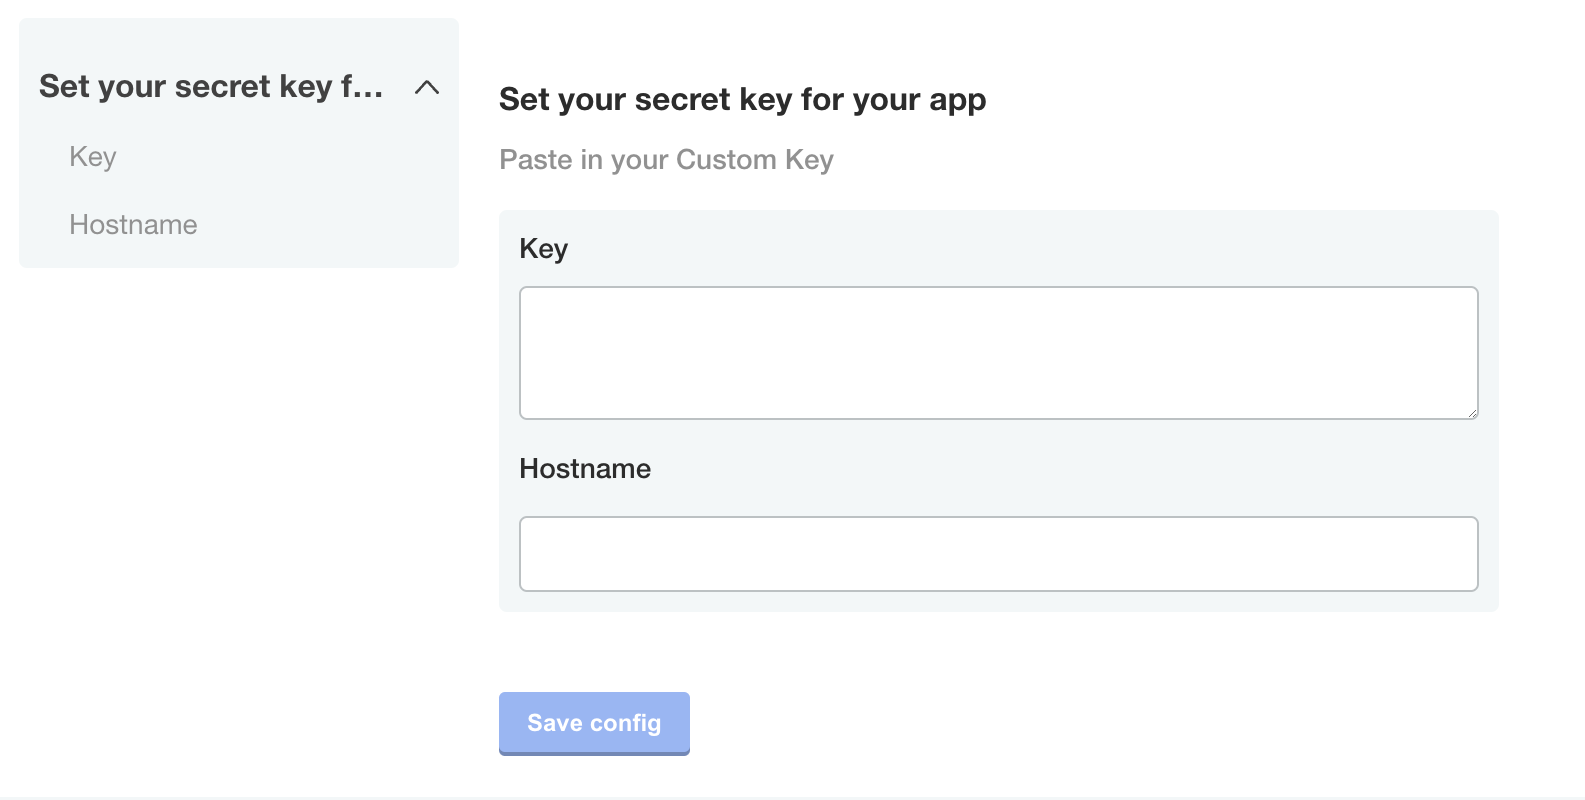Image resolution: width=1585 pixels, height=800 pixels.
Task: Click the "Paste in your Custom Key" description
Action: tap(666, 160)
